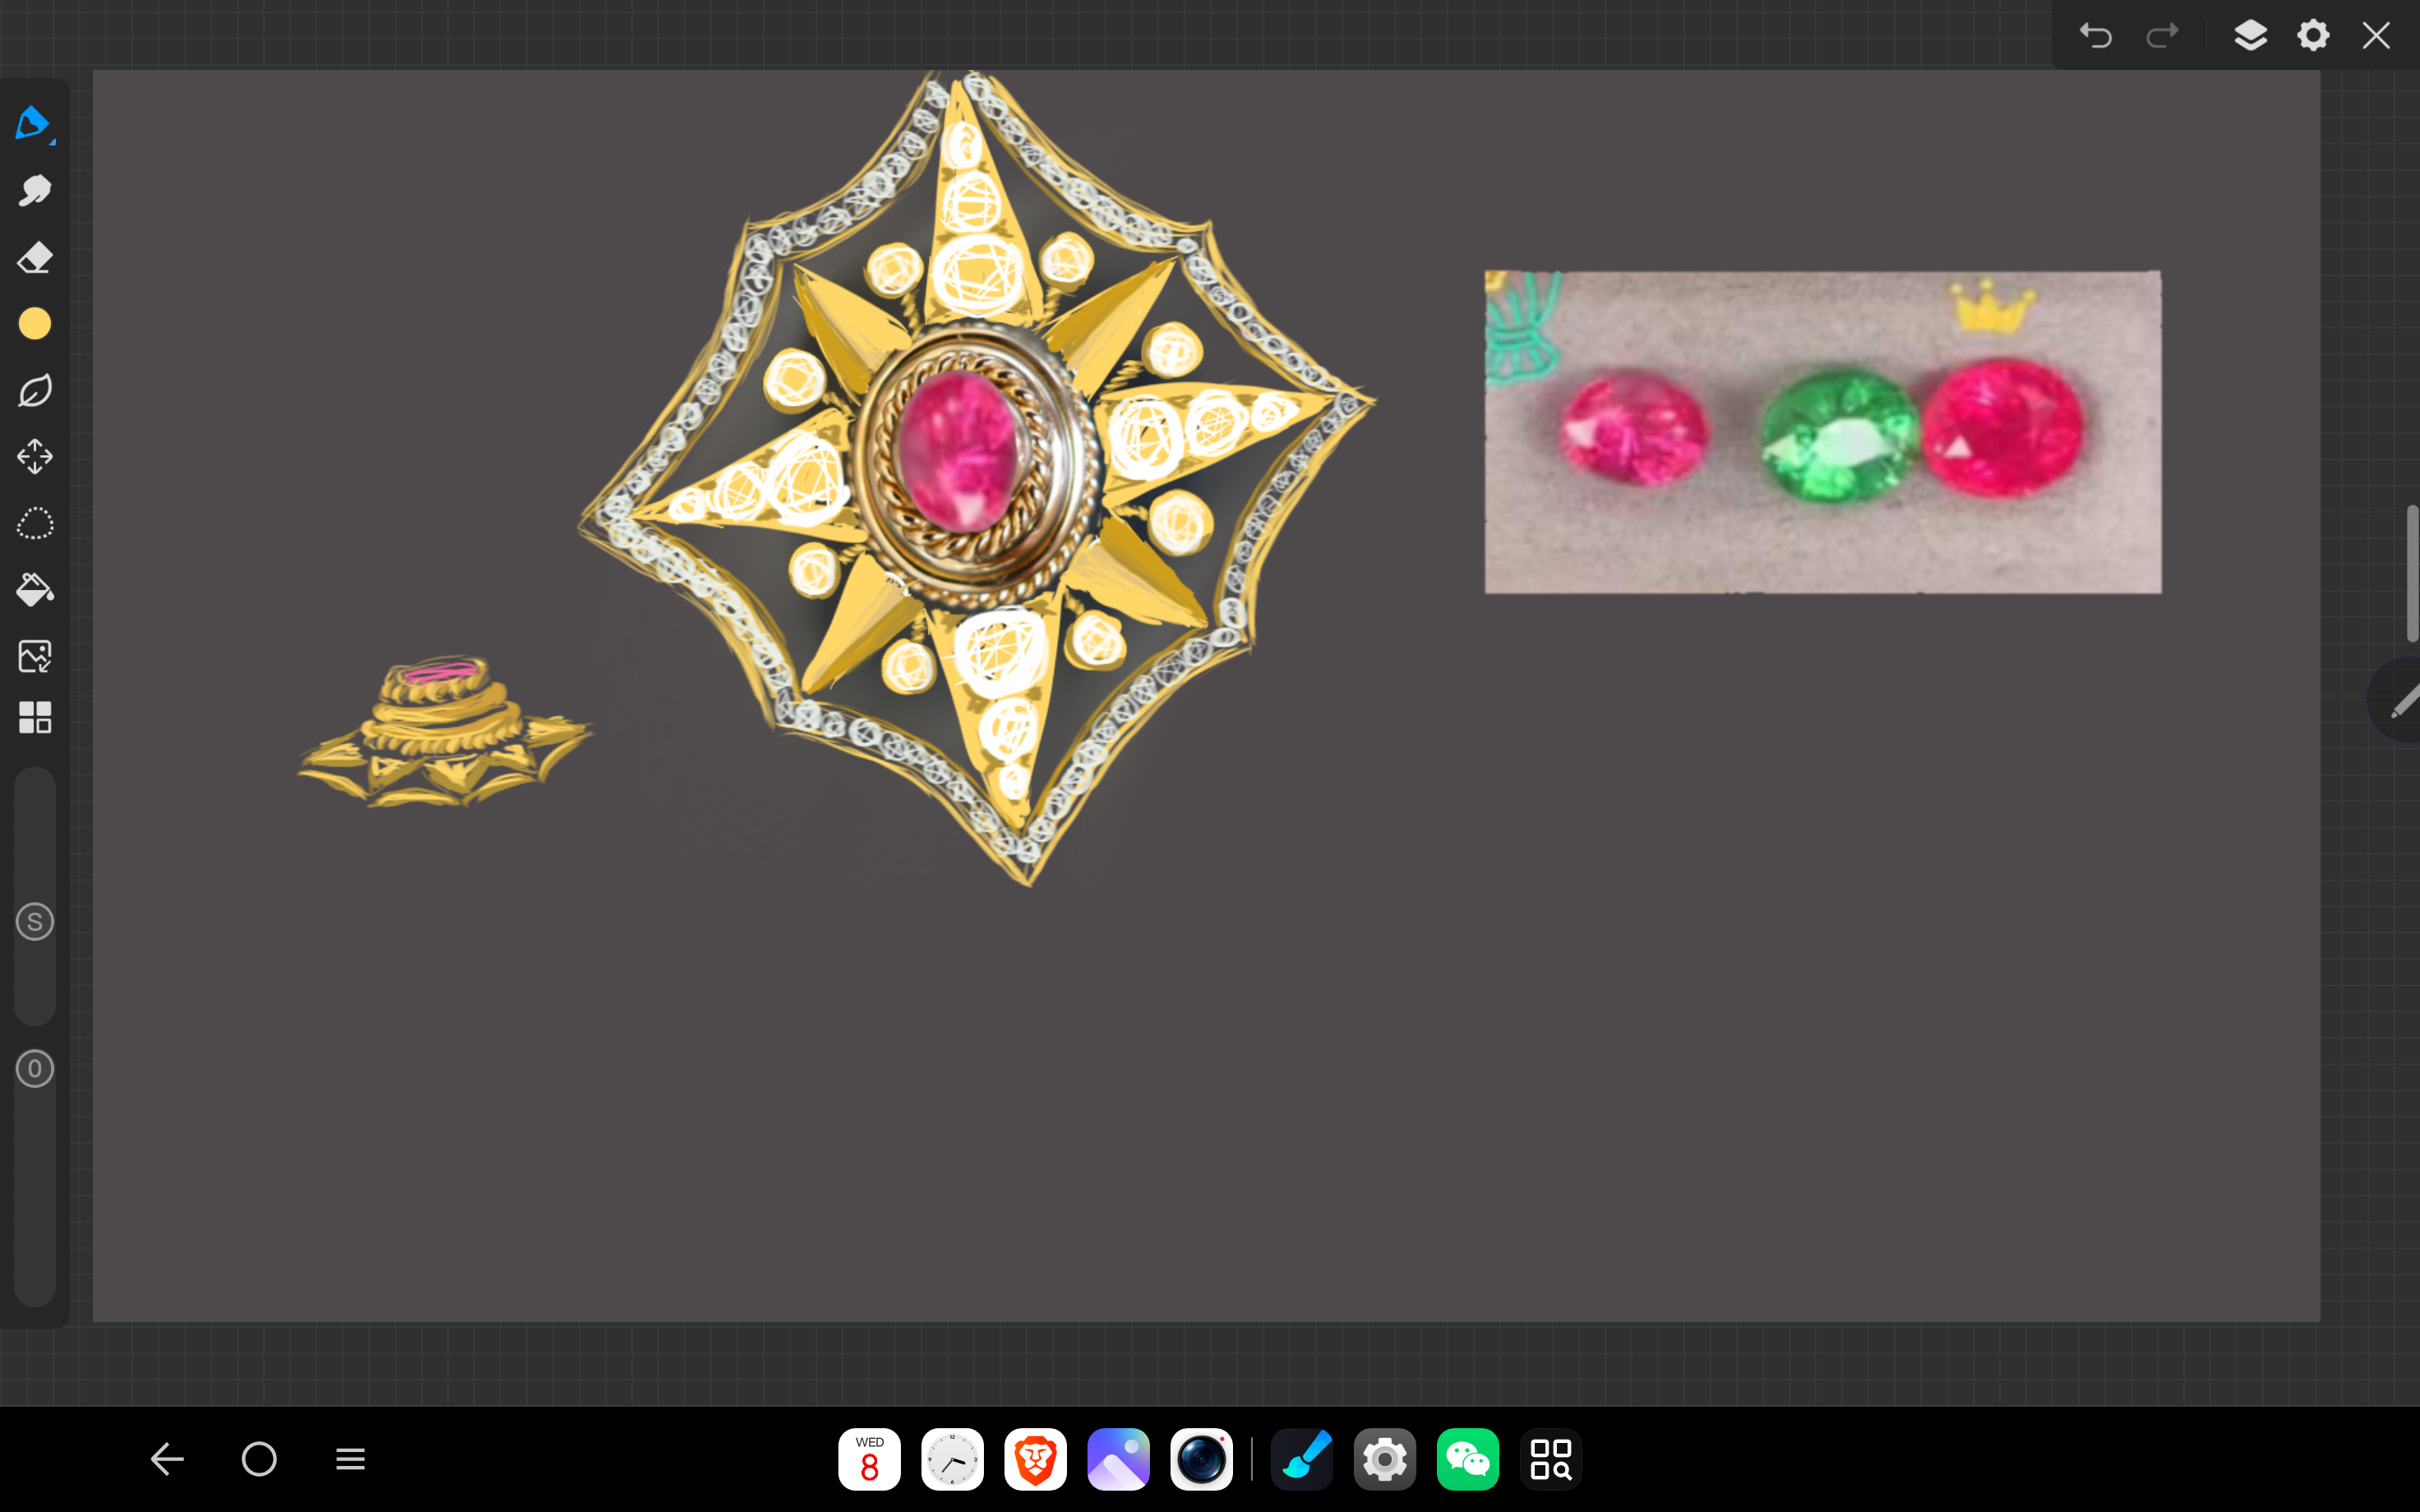Screen dimensions: 2420x1512
Task: Select the dotted lasso selection tool
Action: [34, 523]
